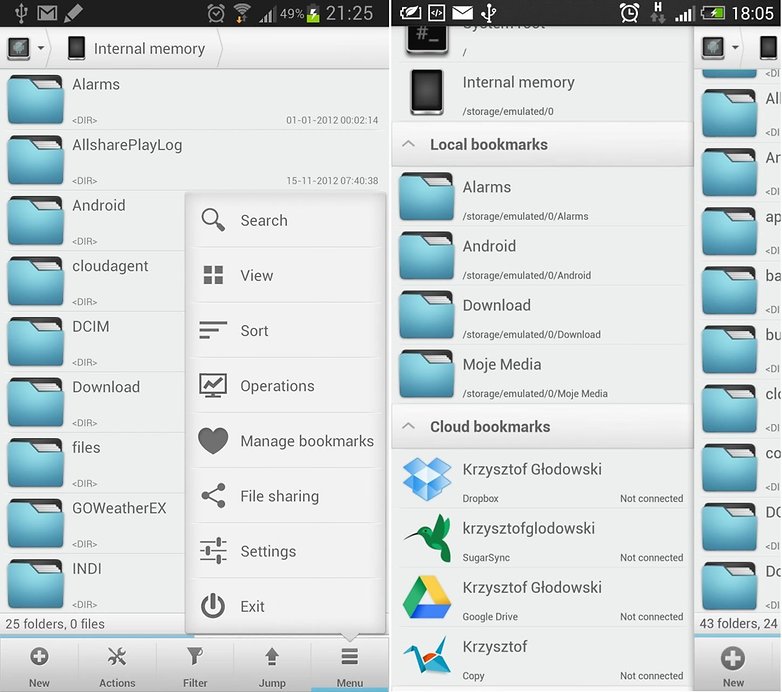This screenshot has width=782, height=692.
Task: Click the alarm icon in left status bar
Action: tap(216, 13)
